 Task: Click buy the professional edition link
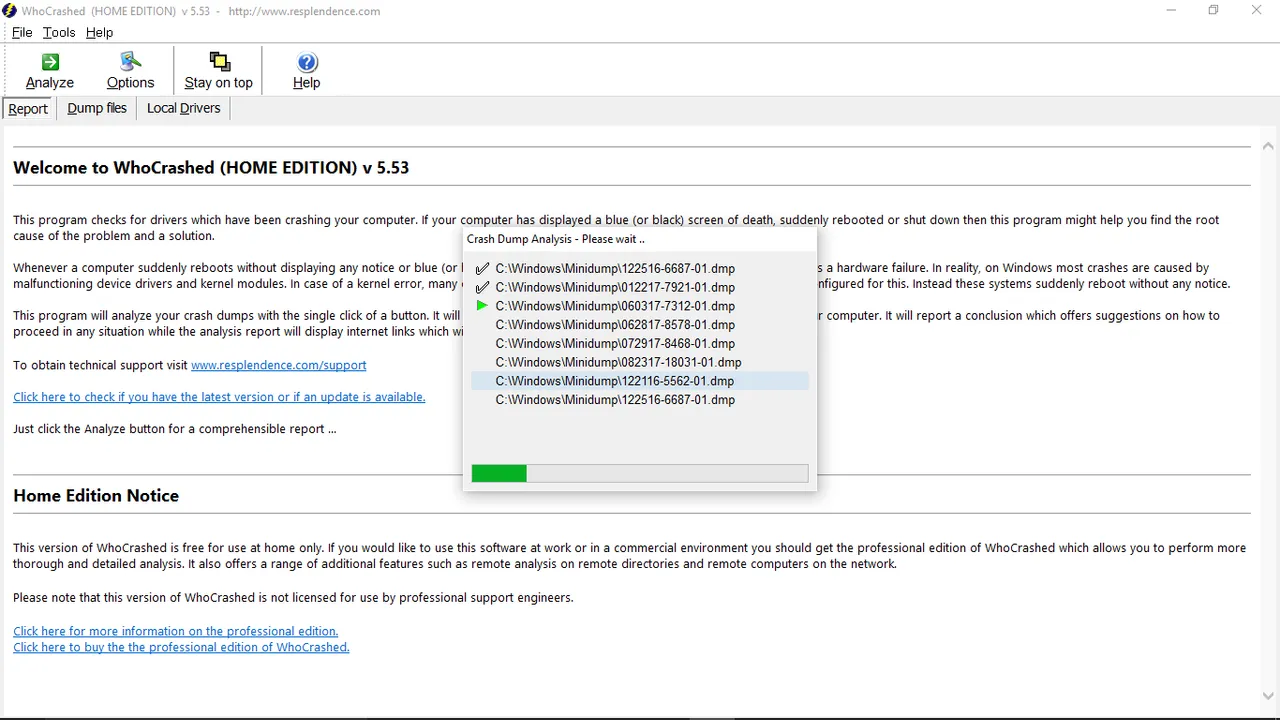(x=181, y=647)
